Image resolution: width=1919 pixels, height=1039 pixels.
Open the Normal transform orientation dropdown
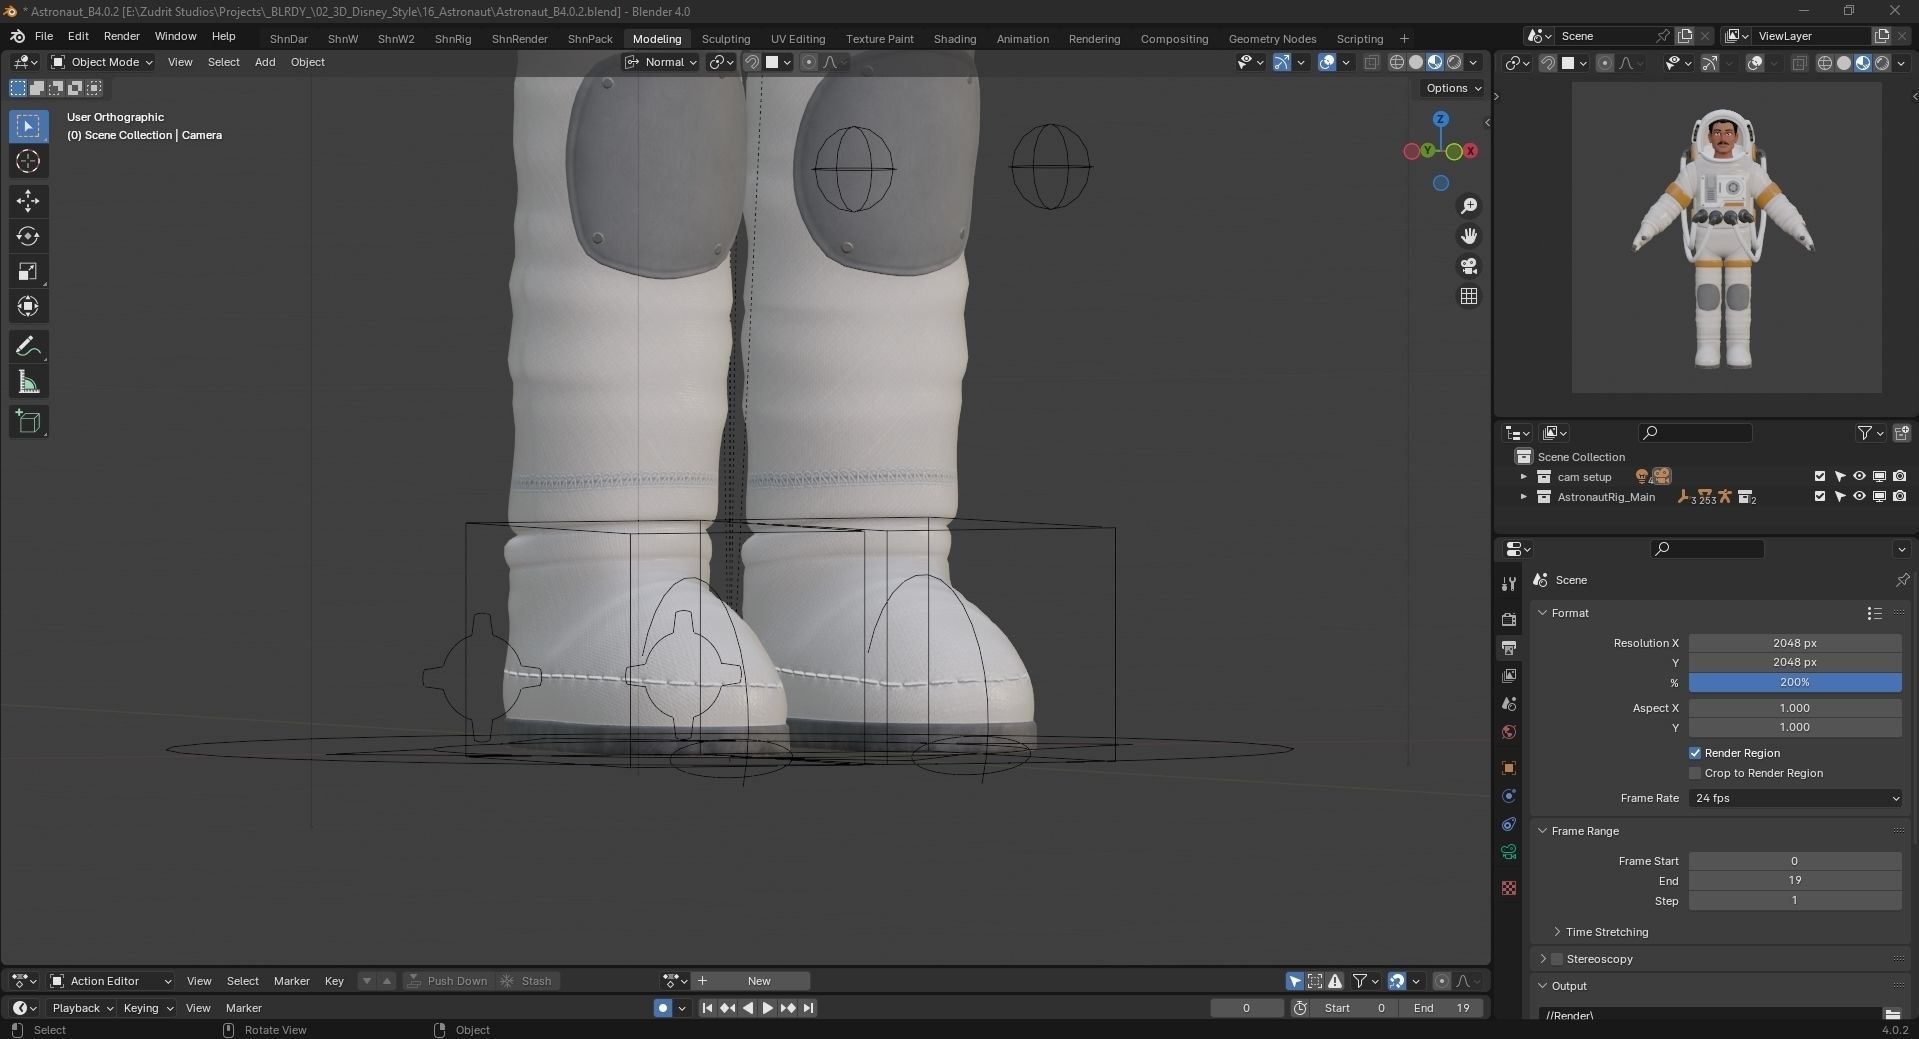coord(661,62)
